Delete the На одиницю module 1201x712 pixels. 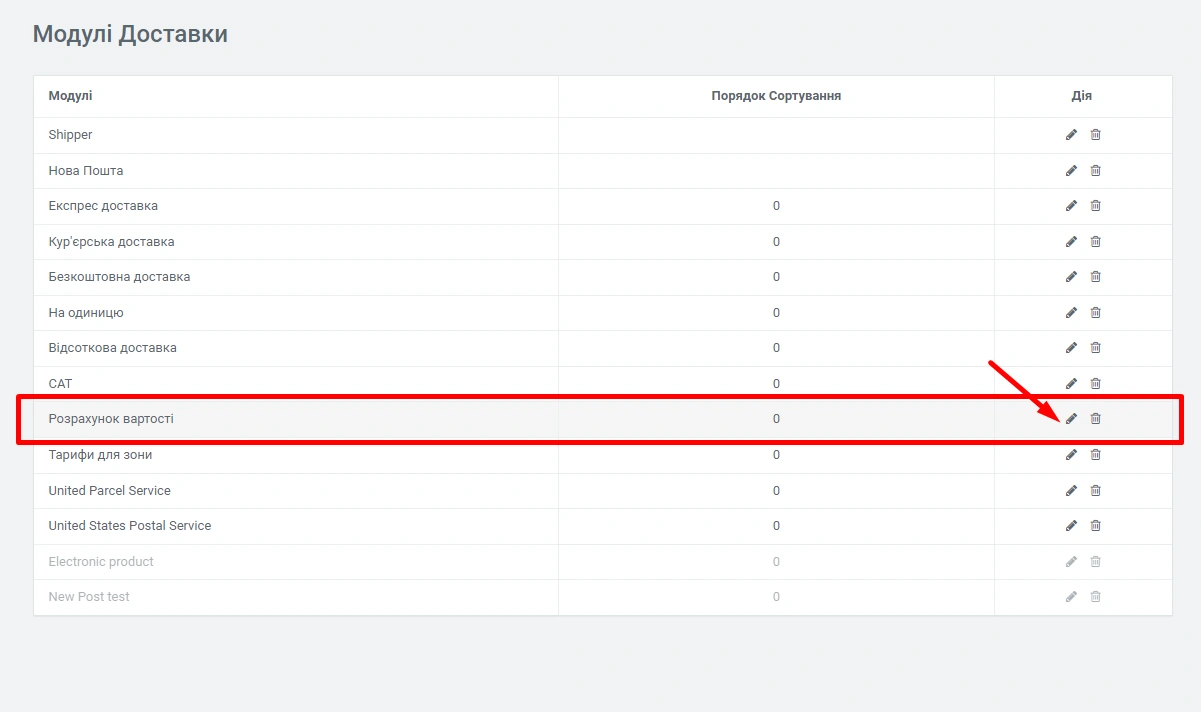tap(1095, 313)
